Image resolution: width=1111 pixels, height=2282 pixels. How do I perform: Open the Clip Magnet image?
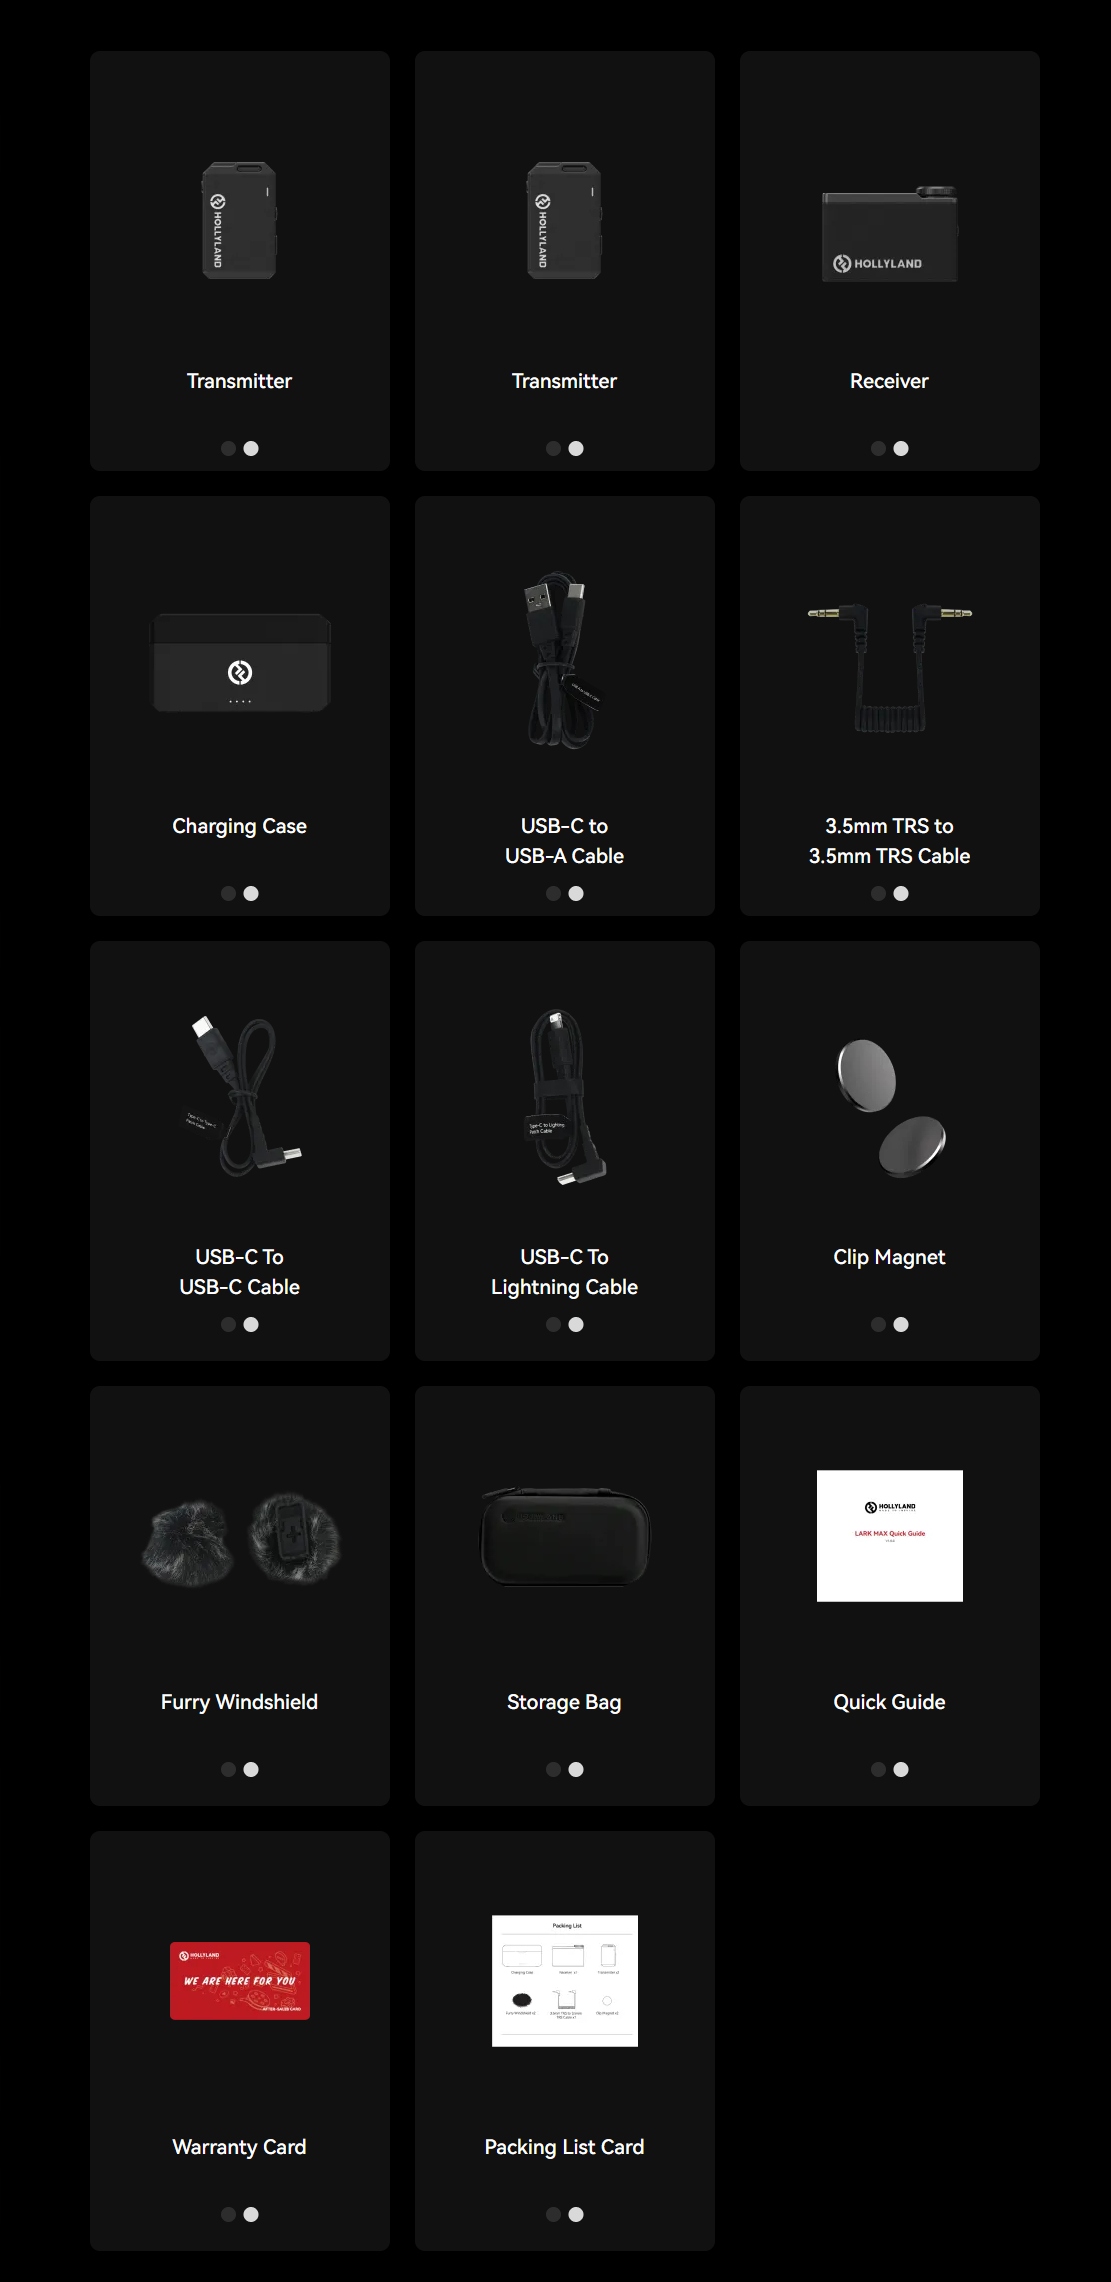coord(891,1108)
